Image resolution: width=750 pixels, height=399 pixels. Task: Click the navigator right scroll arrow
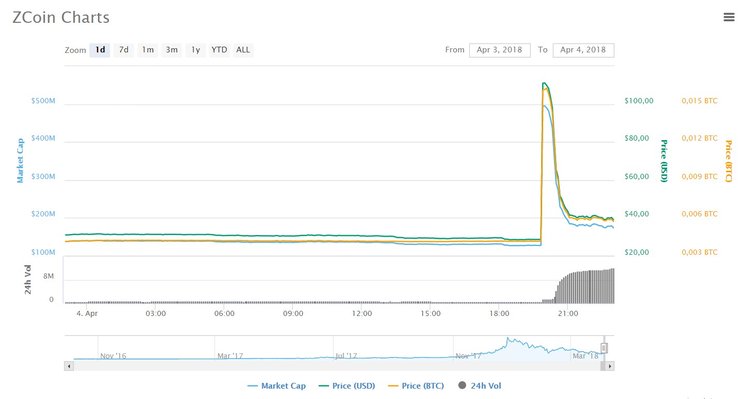[x=610, y=366]
